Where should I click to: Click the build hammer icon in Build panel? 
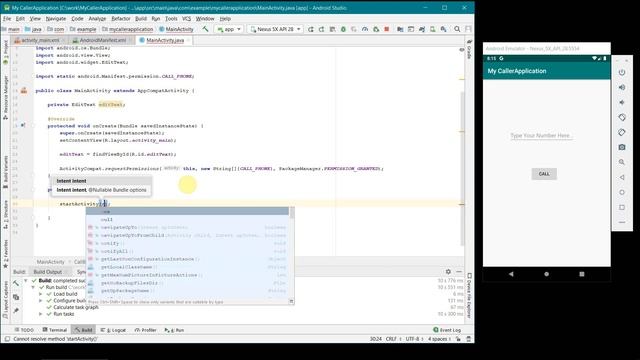coord(16,283)
